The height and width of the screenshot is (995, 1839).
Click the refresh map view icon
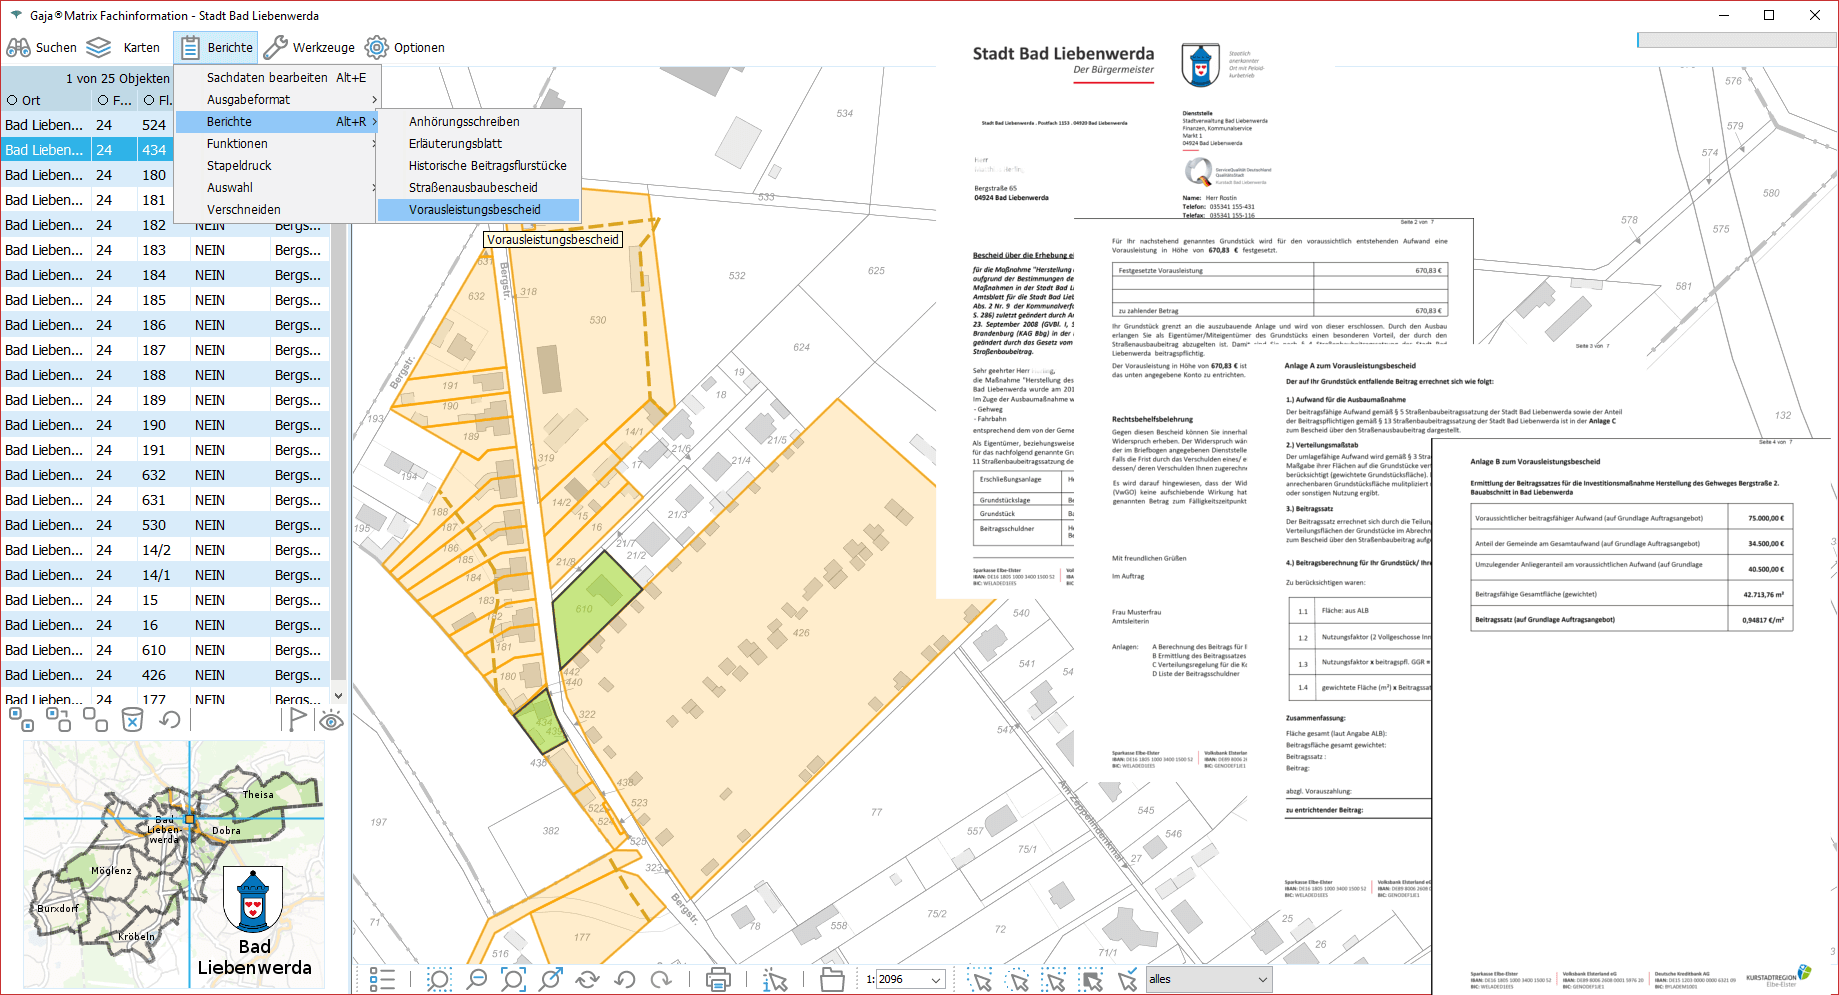(587, 979)
